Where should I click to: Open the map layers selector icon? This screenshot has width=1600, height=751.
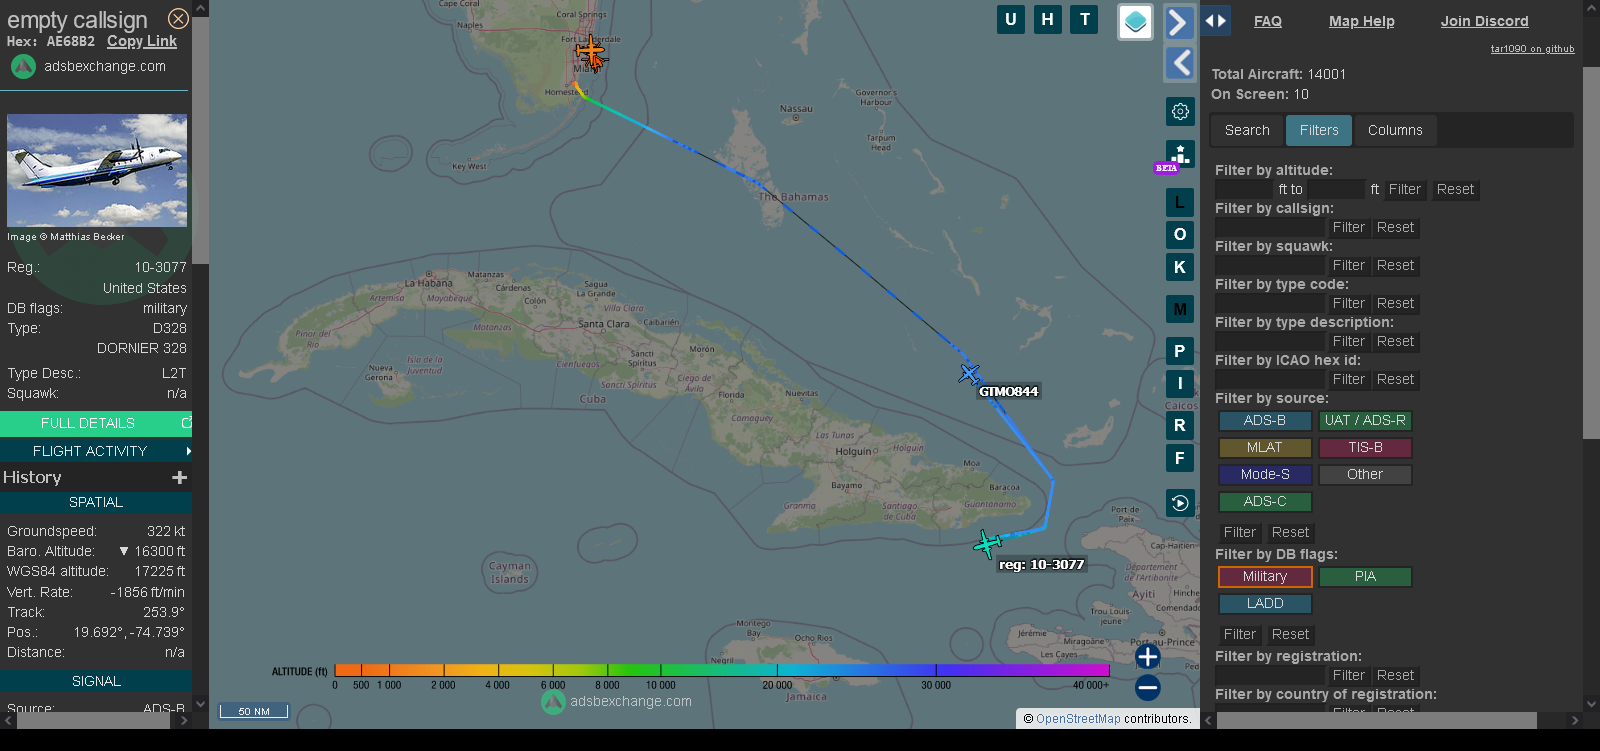click(1135, 22)
